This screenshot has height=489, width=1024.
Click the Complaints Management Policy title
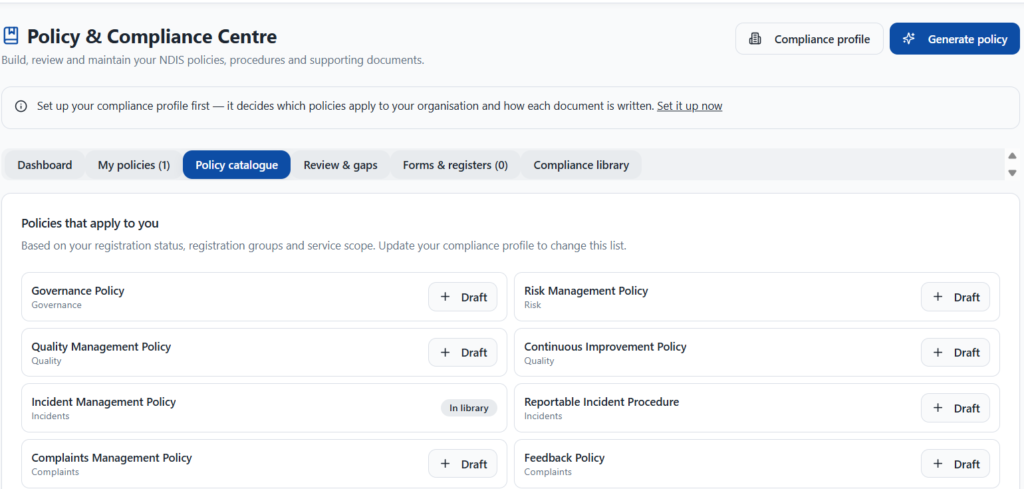tap(112, 458)
